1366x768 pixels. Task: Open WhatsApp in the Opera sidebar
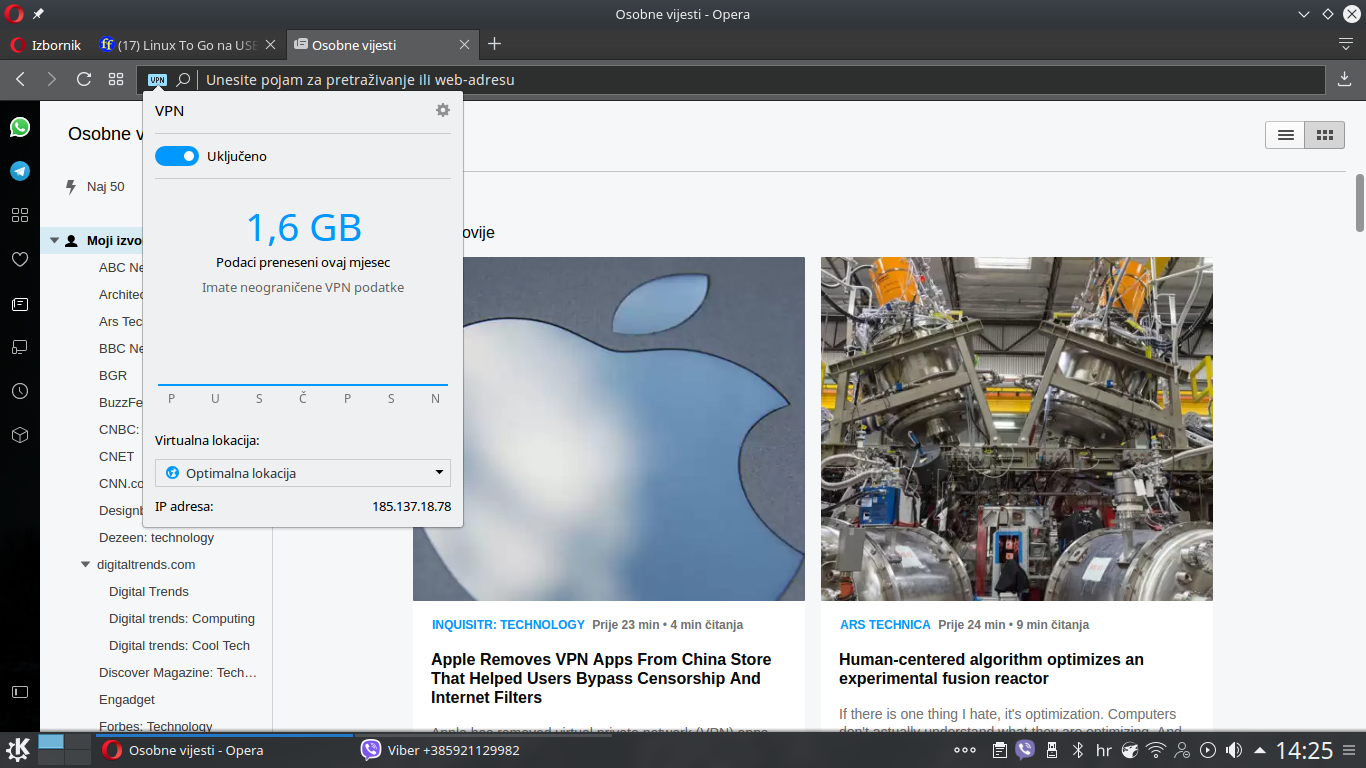[x=20, y=127]
